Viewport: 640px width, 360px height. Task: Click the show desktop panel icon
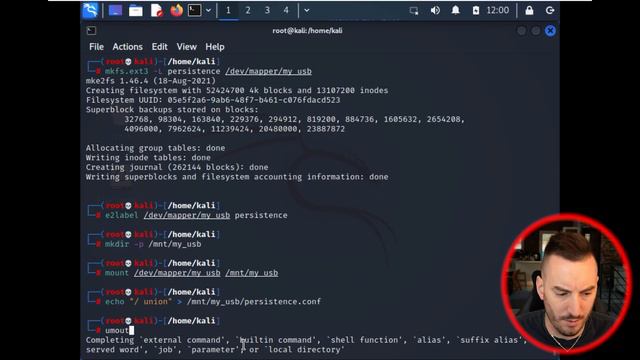click(115, 10)
